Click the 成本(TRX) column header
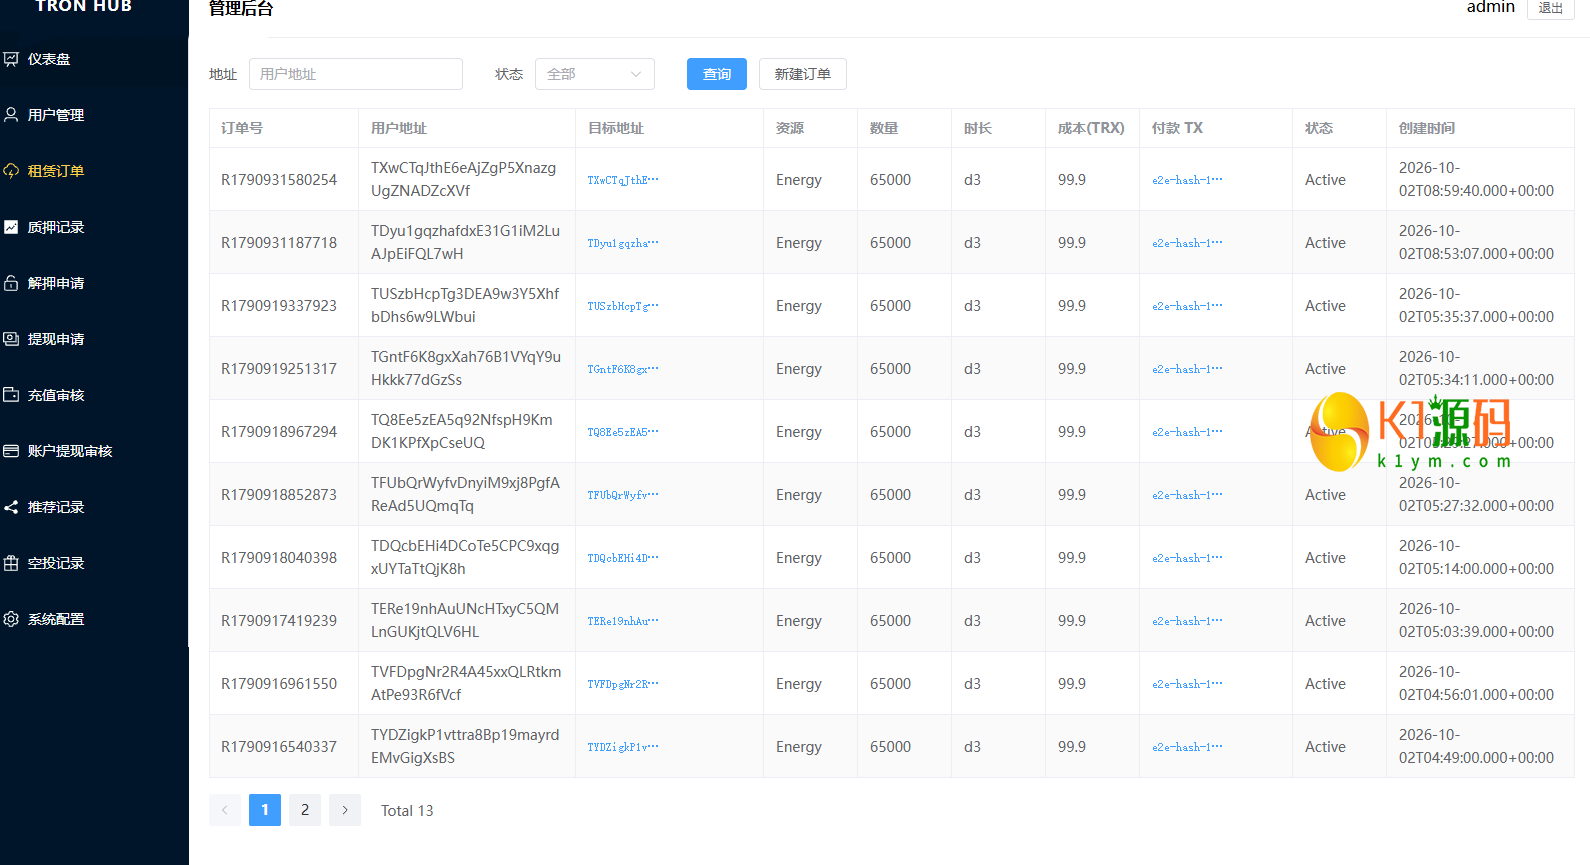Screen dimensions: 1590x865 pyautogui.click(x=1091, y=128)
